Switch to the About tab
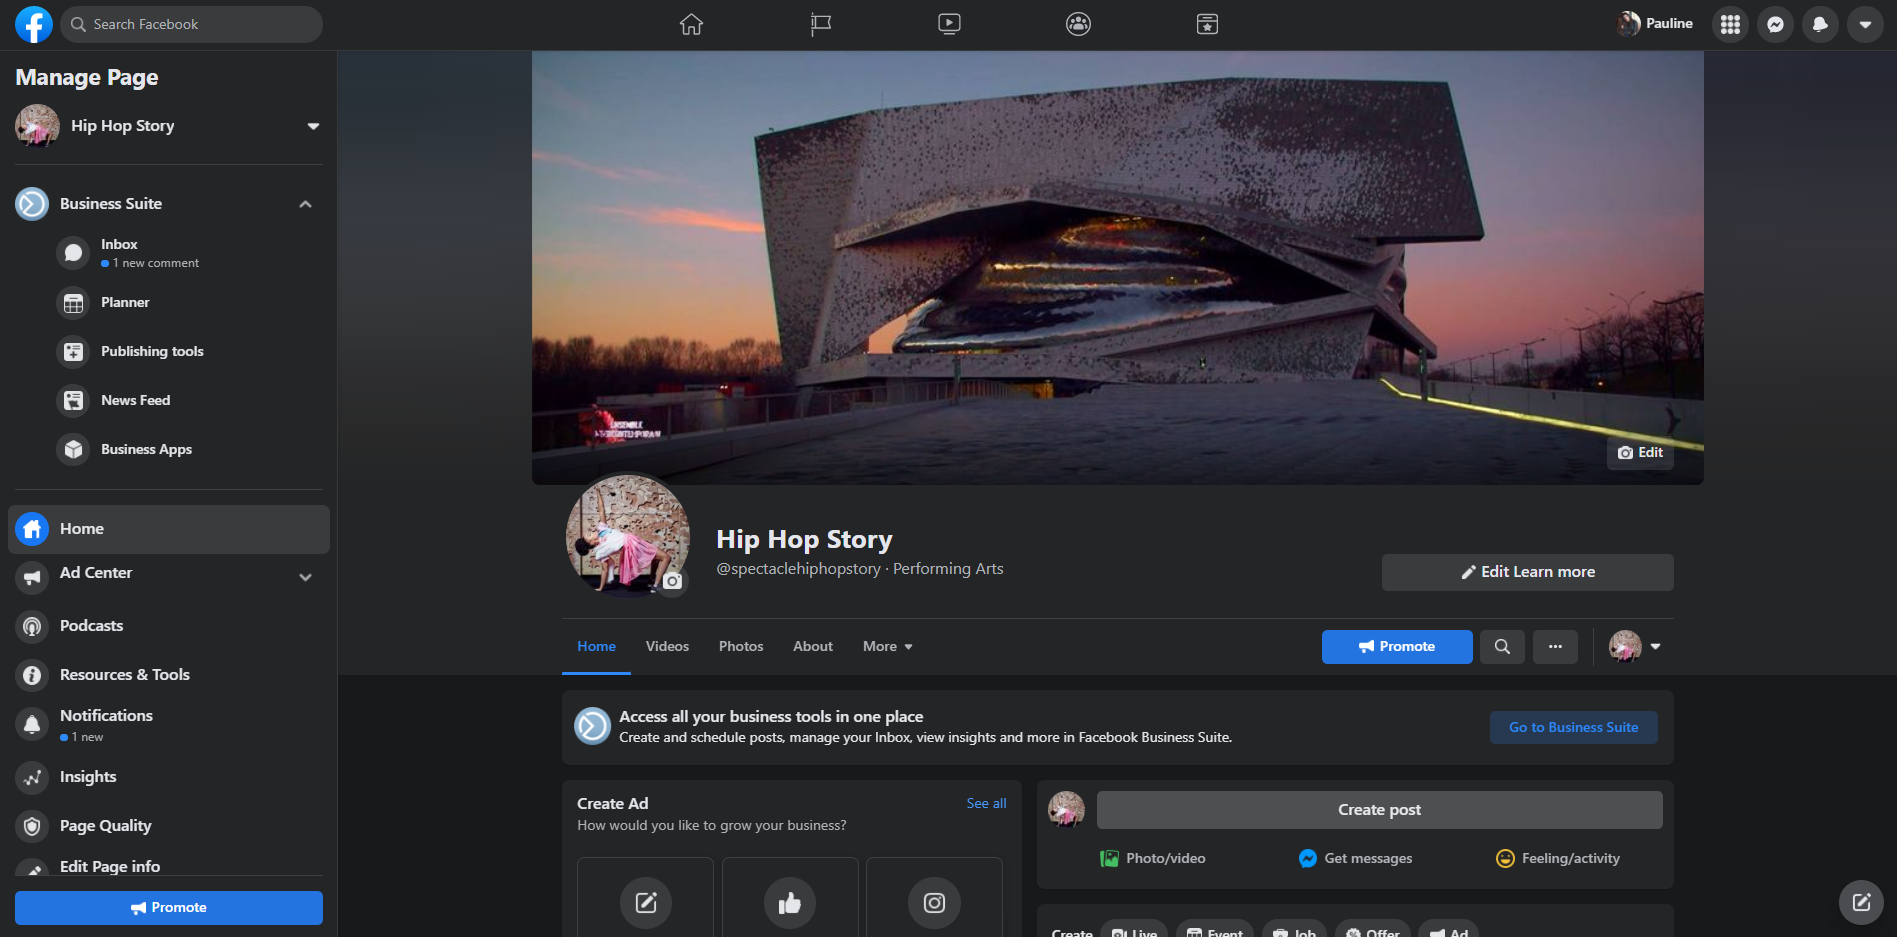Image resolution: width=1897 pixels, height=937 pixels. 813,647
